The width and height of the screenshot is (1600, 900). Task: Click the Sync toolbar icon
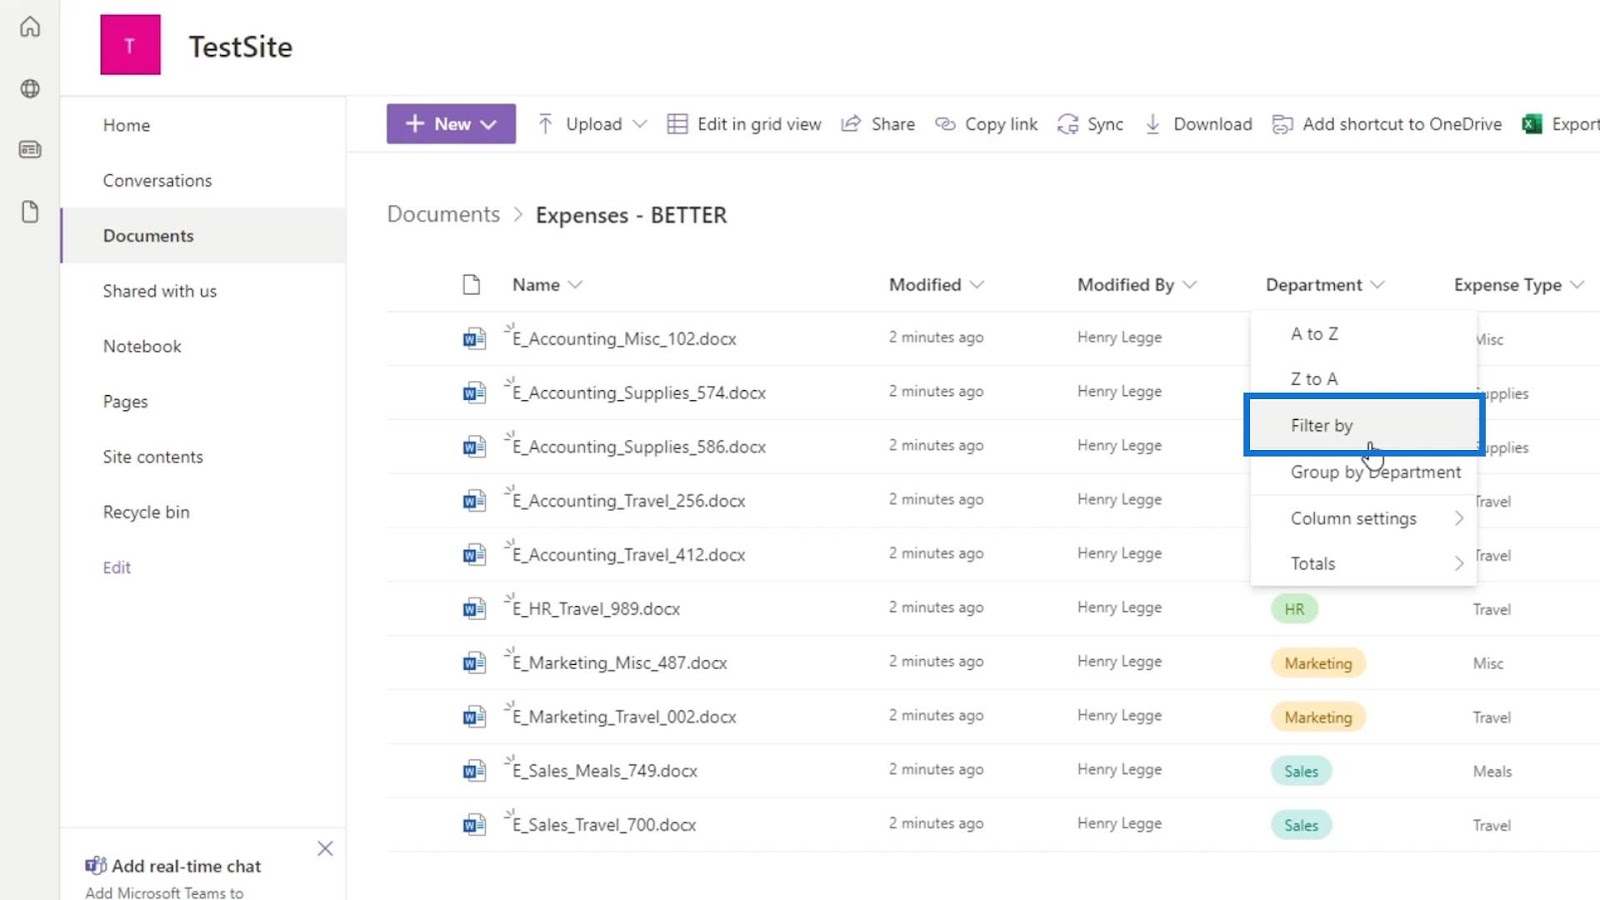[x=1068, y=124]
